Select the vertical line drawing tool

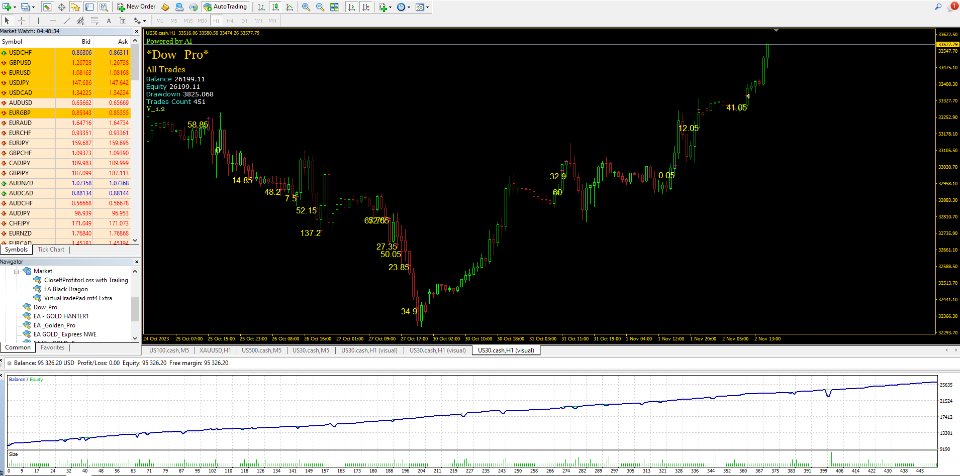coord(39,21)
